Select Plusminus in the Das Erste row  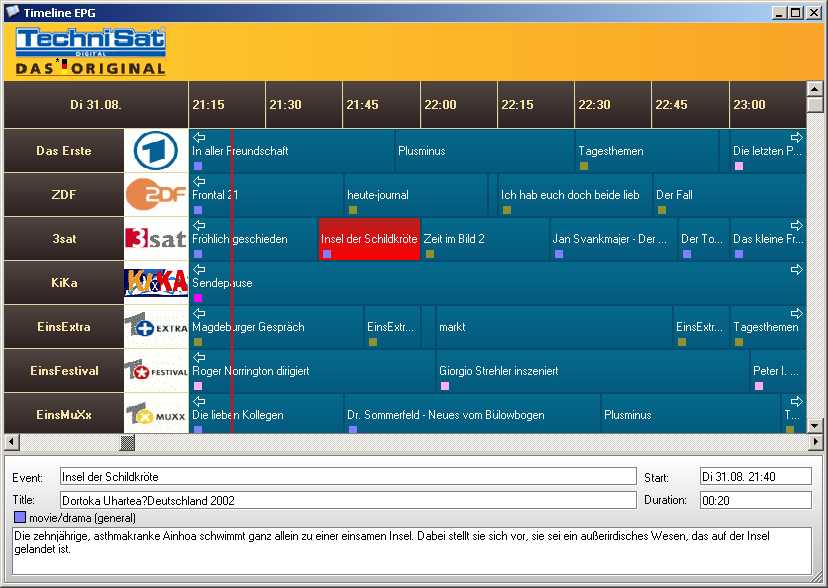[x=484, y=150]
